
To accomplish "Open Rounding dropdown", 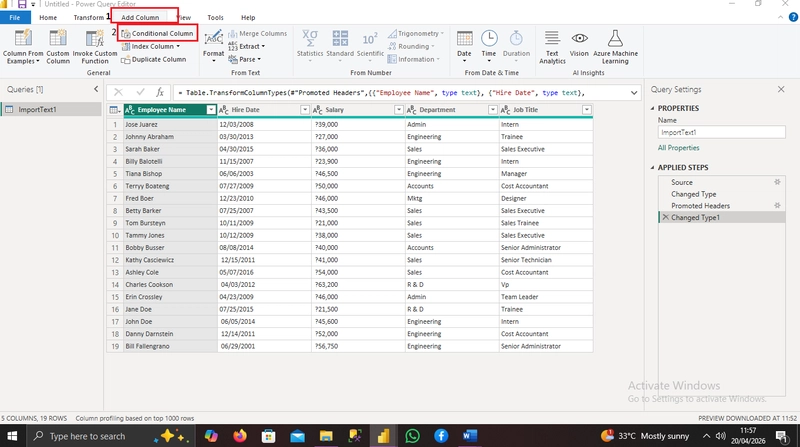I will pos(411,46).
